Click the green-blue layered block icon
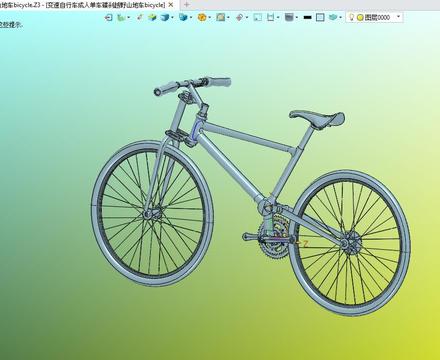Viewport: 440px width, 360px height. click(x=152, y=17)
